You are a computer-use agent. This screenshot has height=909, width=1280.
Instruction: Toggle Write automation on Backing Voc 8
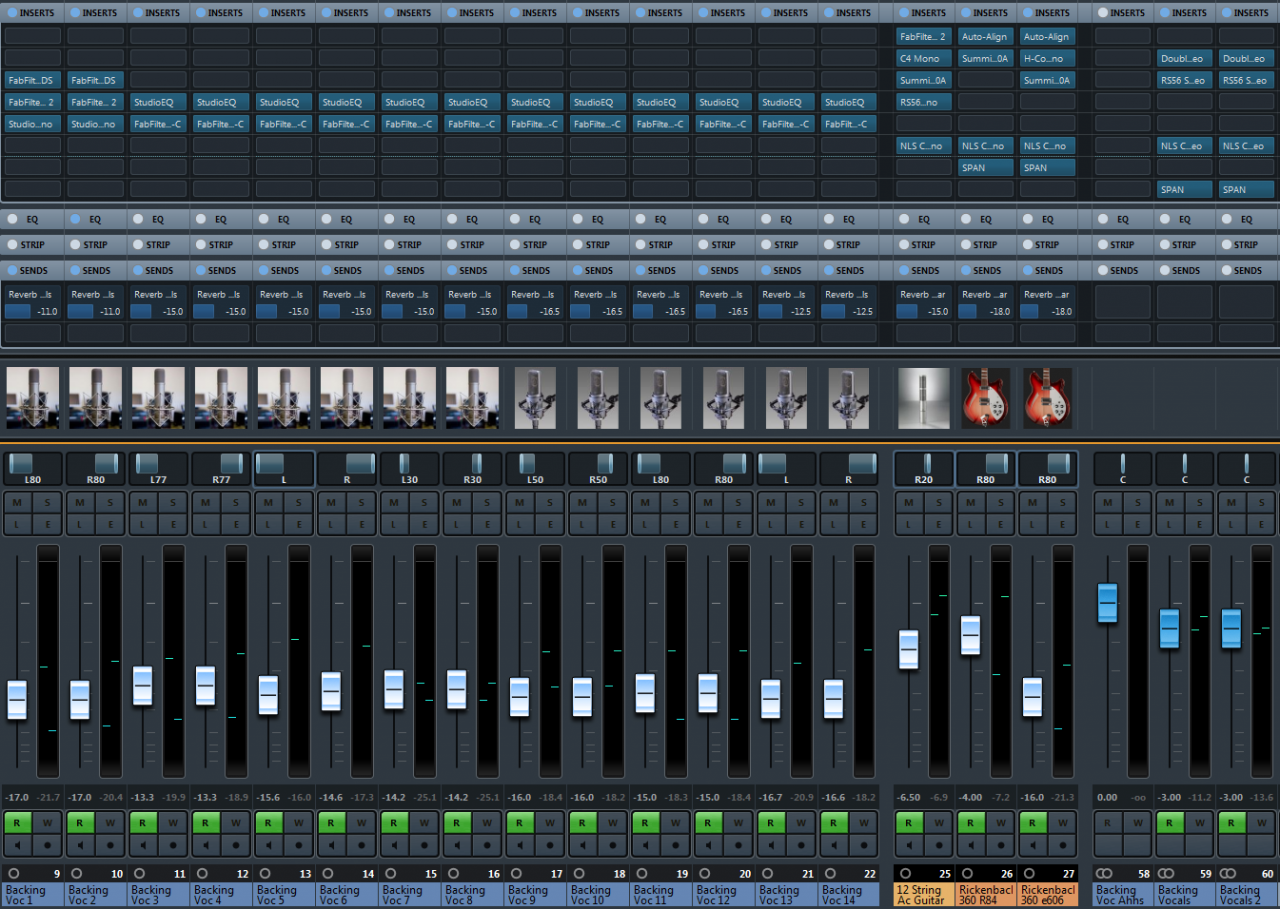(x=487, y=822)
